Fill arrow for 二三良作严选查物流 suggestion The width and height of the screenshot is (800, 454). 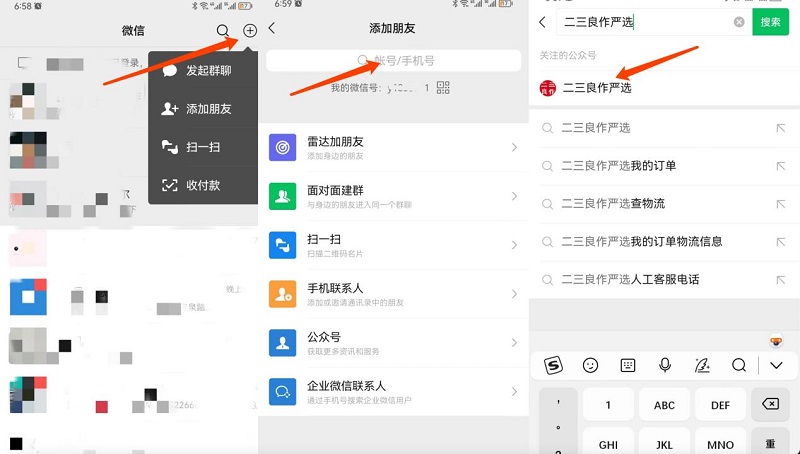coord(781,204)
